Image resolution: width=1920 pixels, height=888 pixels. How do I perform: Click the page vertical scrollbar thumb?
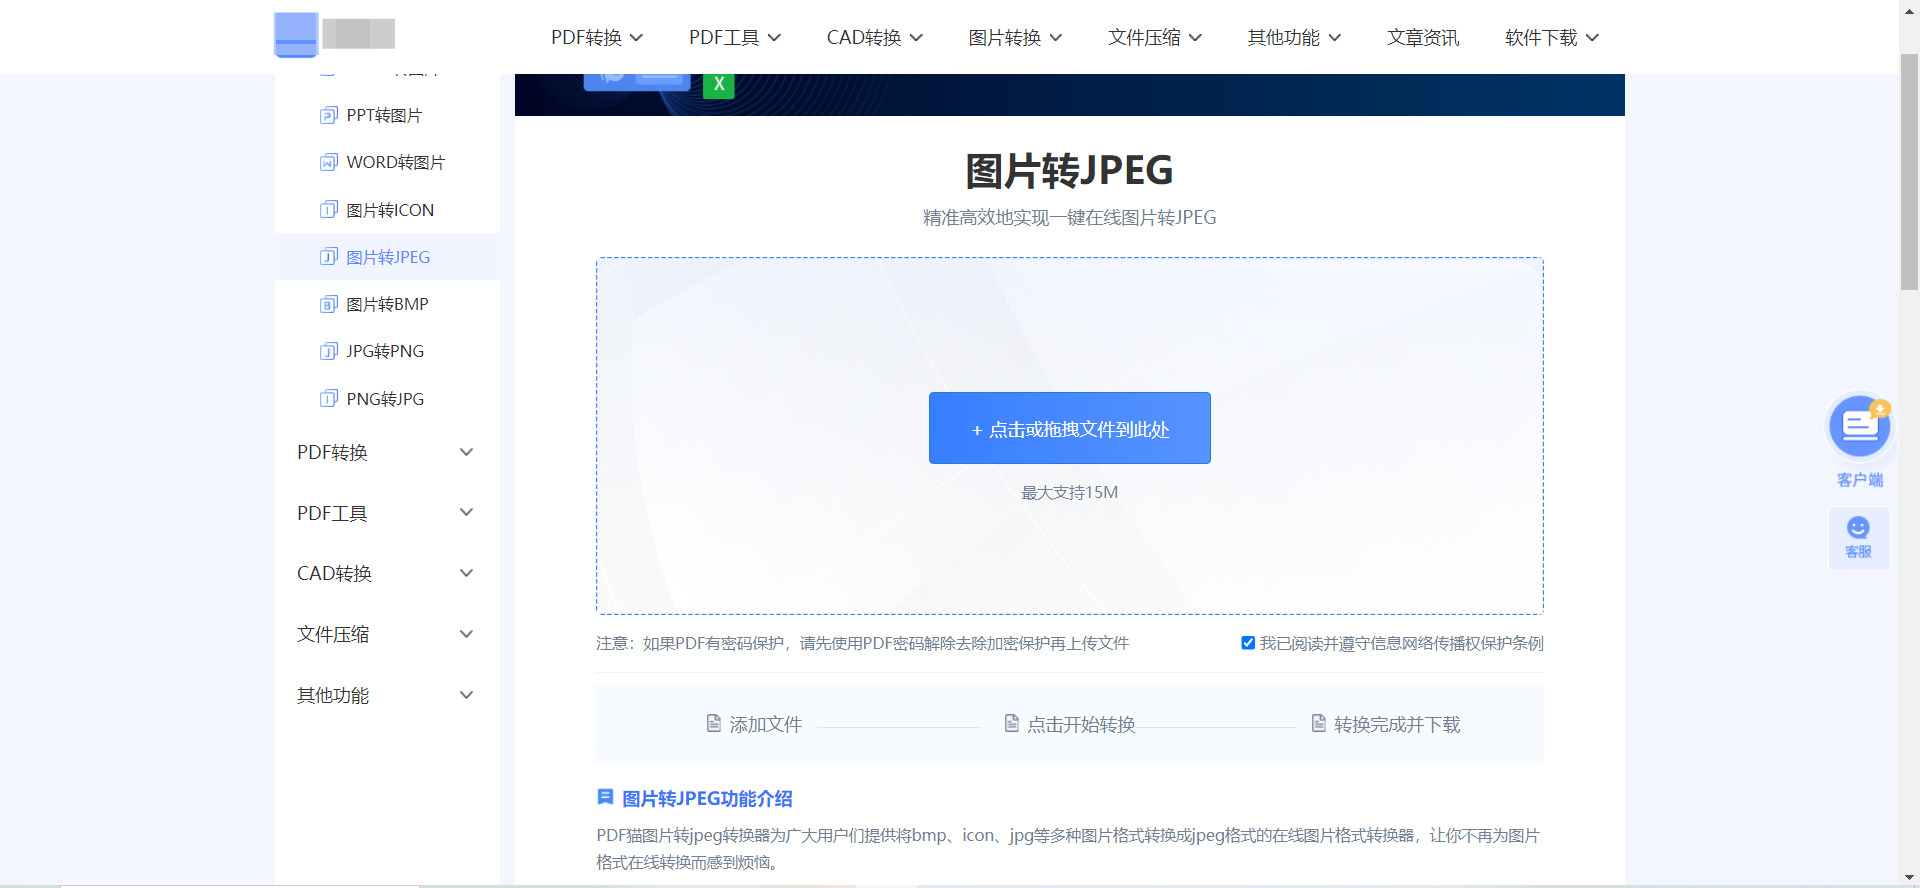point(1909,172)
